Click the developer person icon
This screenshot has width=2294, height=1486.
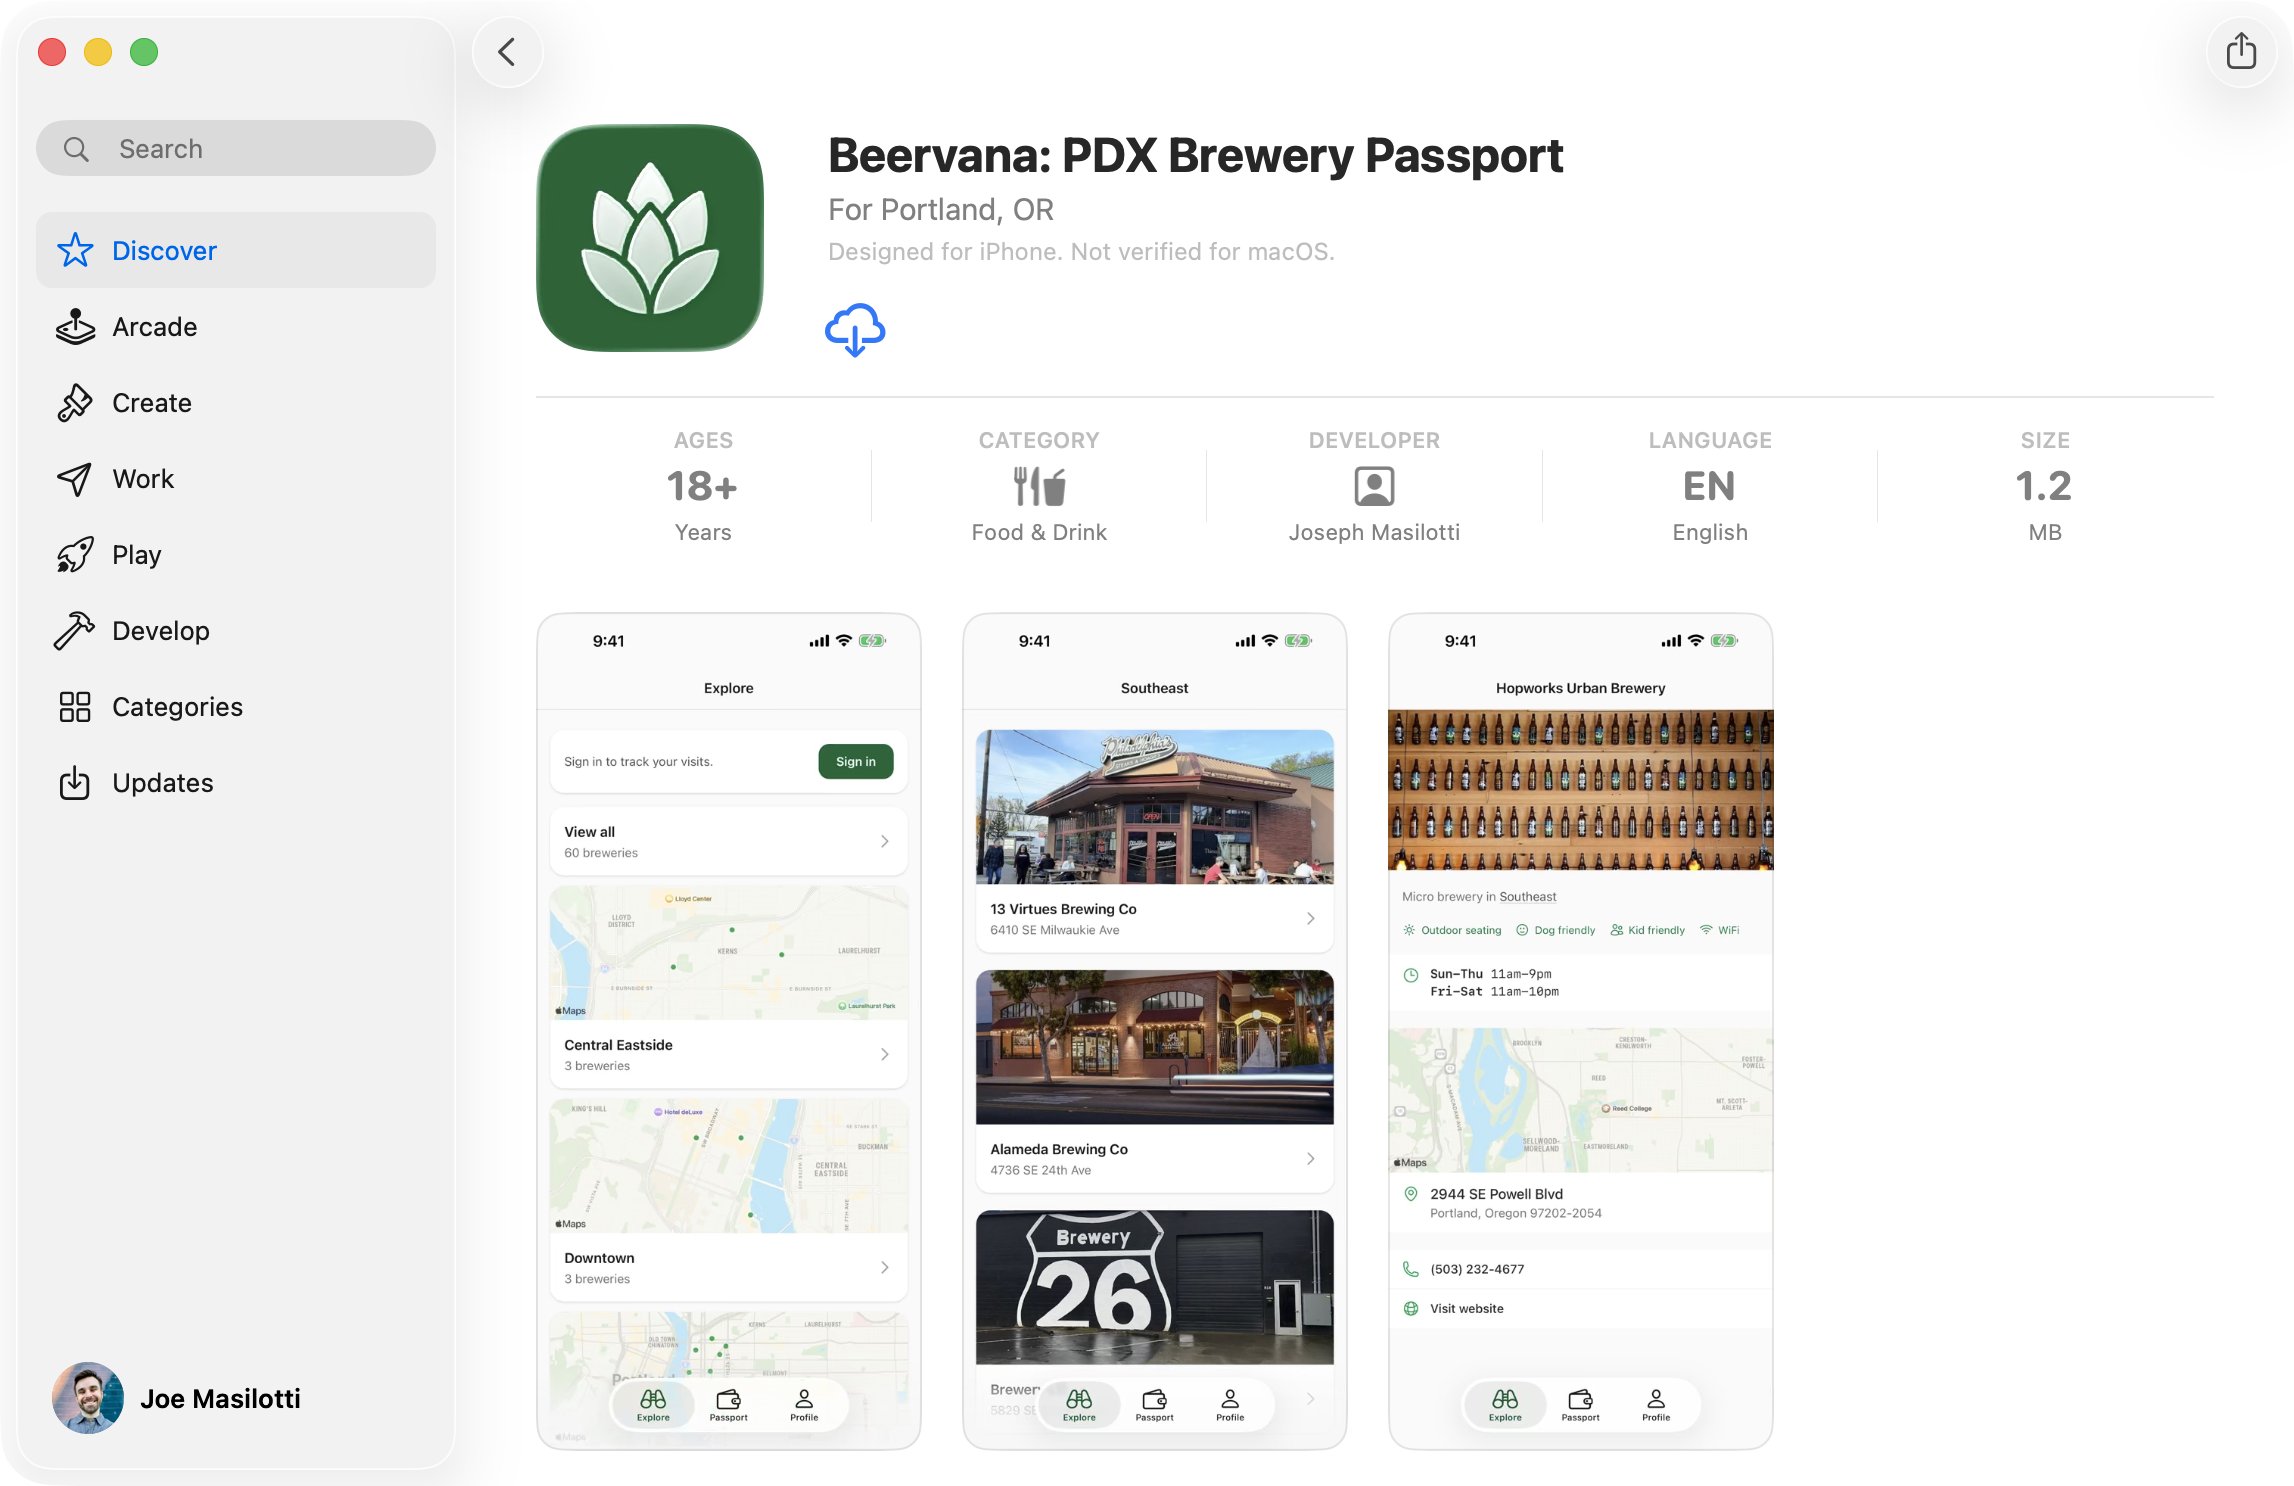pos(1374,487)
